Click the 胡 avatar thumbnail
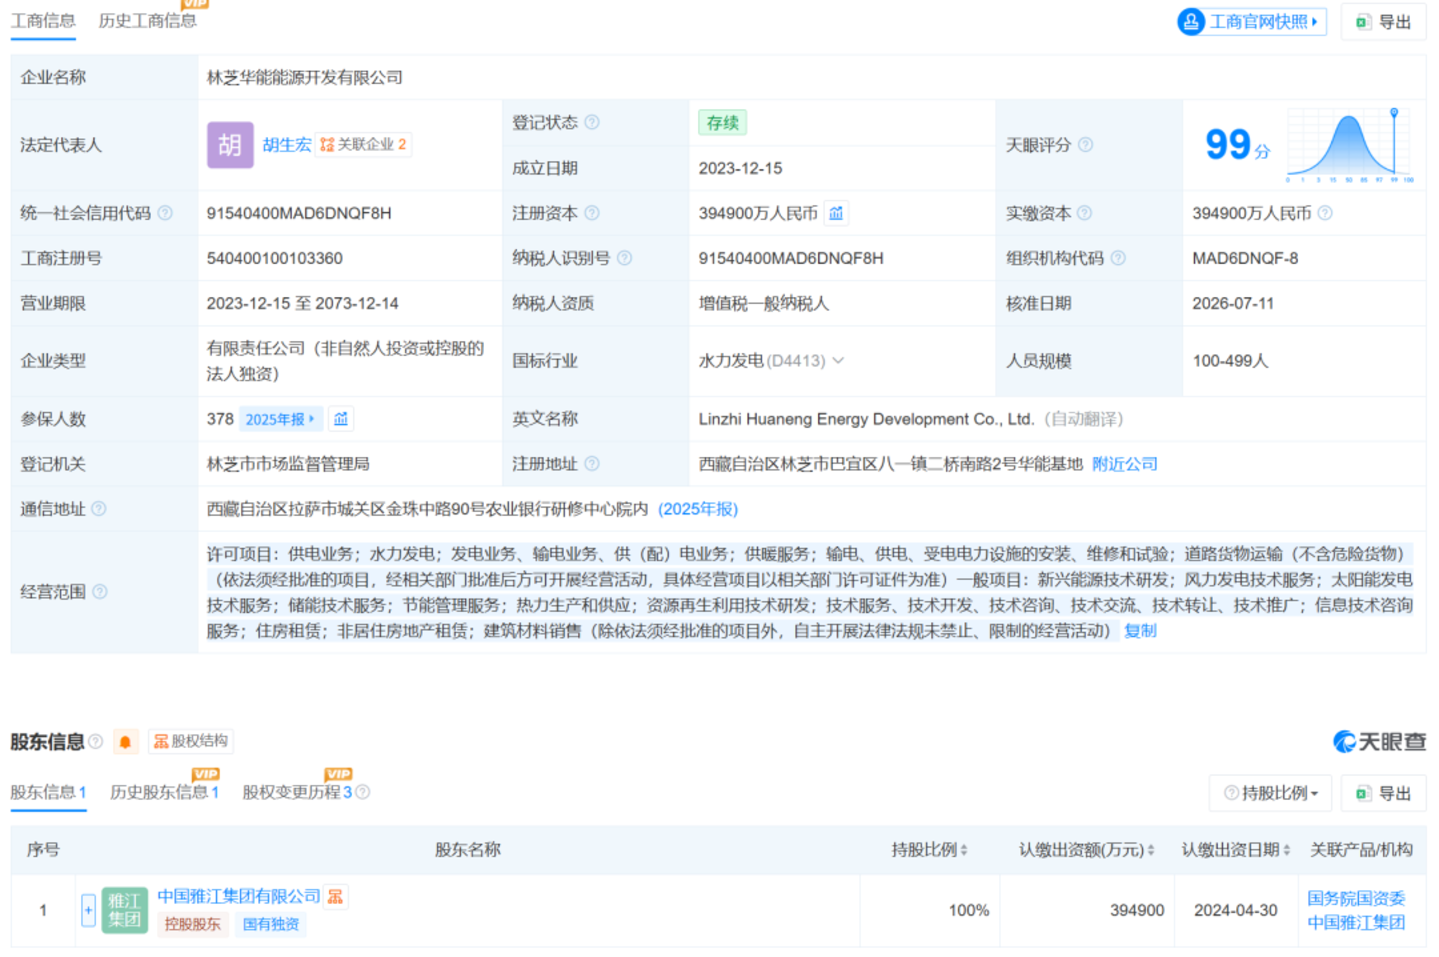The width and height of the screenshot is (1439, 957). pyautogui.click(x=230, y=145)
